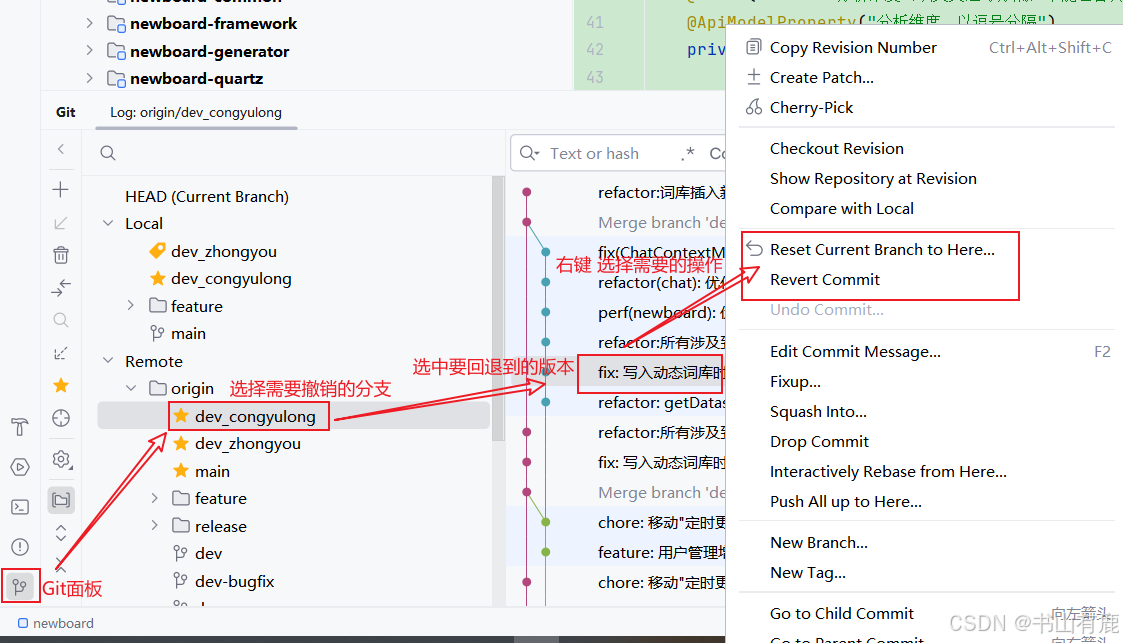Viewport: 1123px width, 643px height.
Task: Click the star on origin dev_zhongyou
Action: (x=181, y=444)
